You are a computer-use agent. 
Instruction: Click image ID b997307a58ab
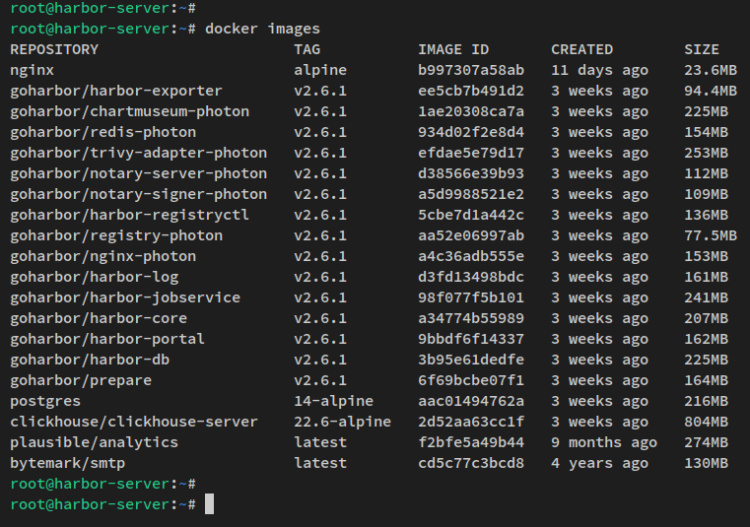(x=470, y=70)
